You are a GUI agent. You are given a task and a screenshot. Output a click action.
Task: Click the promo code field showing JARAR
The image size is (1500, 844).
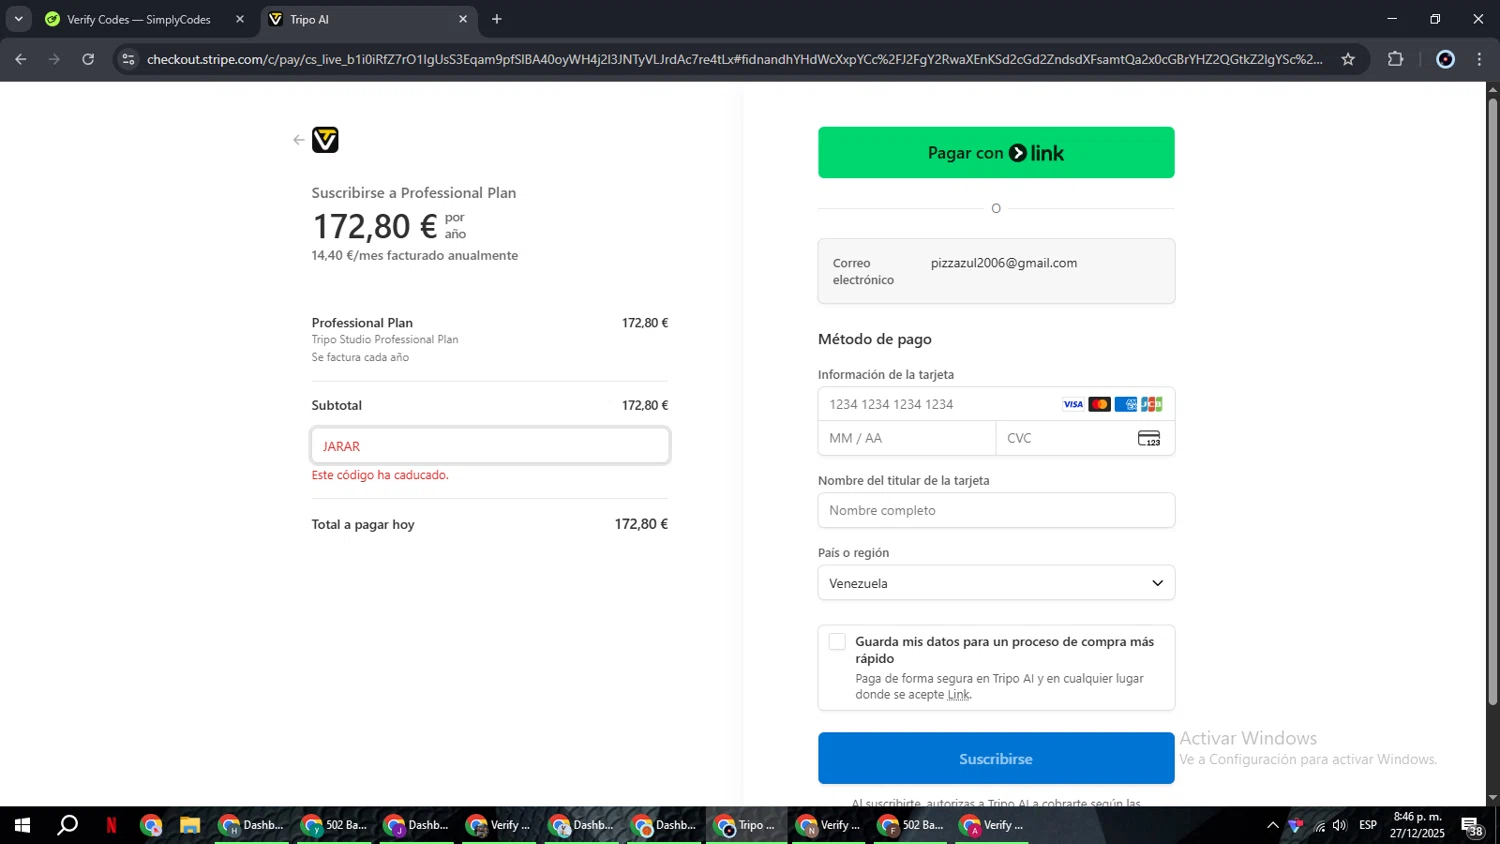point(490,446)
